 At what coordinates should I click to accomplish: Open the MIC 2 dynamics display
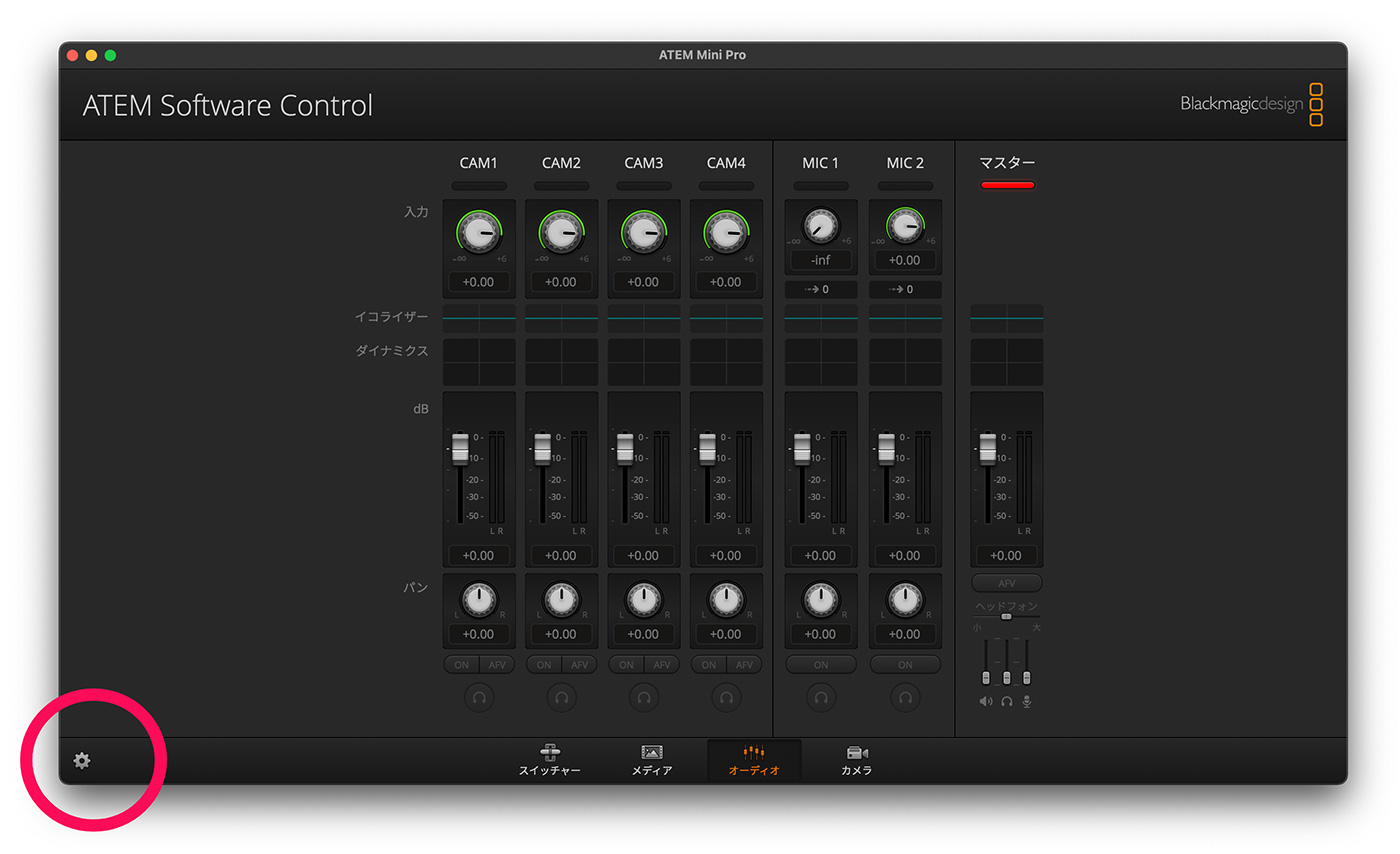[905, 362]
